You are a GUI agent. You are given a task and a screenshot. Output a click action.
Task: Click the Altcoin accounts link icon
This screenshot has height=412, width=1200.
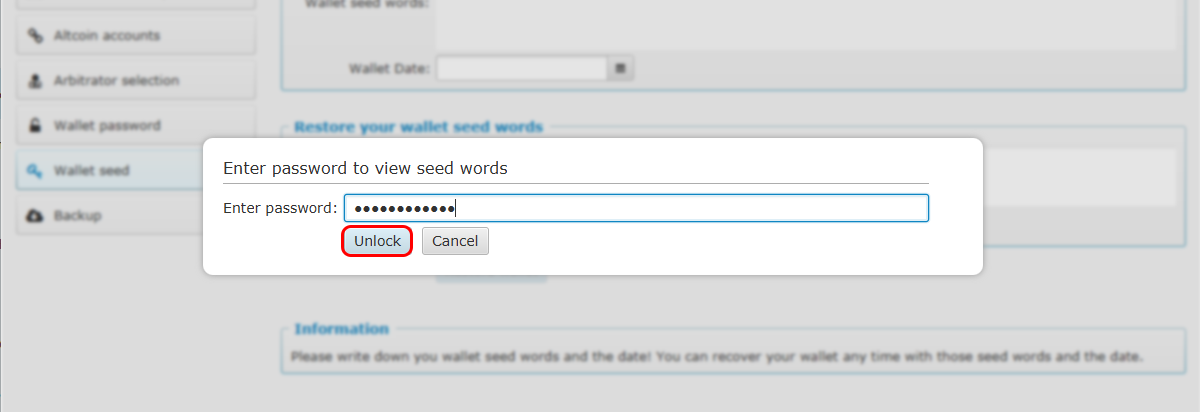[35, 36]
